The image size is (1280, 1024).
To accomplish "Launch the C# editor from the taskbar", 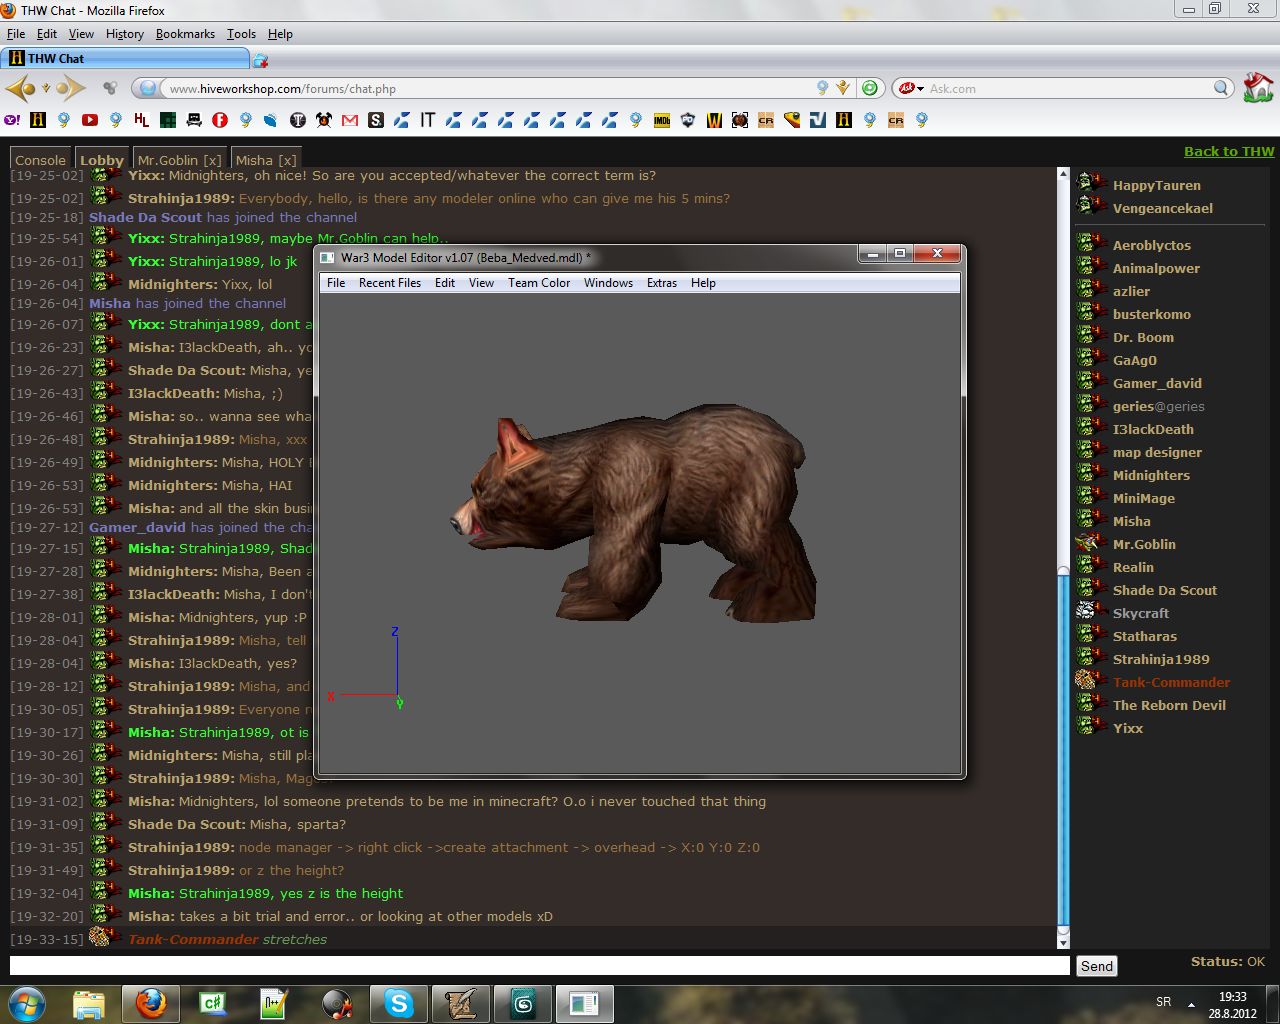I will point(213,1004).
